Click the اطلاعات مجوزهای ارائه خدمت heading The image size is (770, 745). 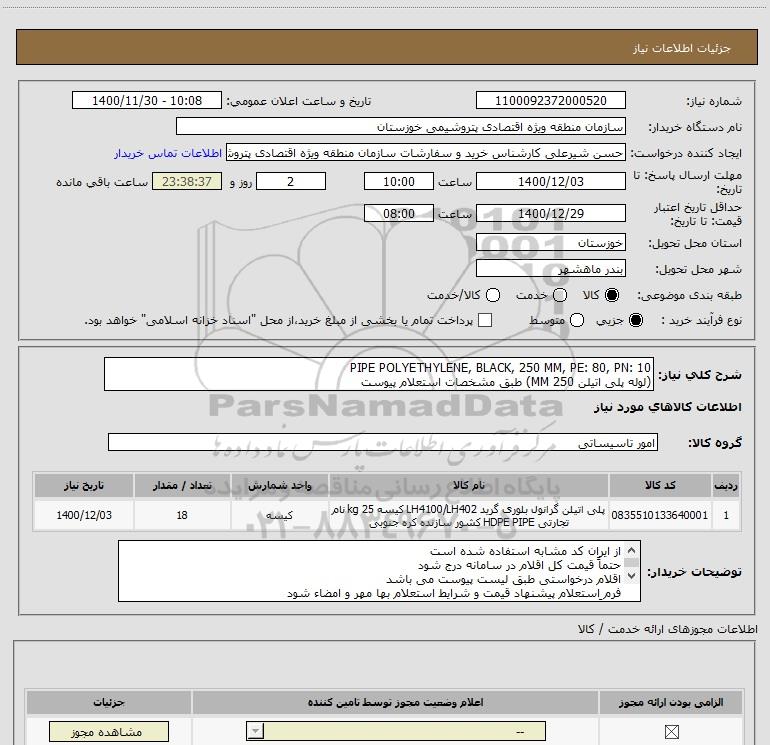click(668, 629)
